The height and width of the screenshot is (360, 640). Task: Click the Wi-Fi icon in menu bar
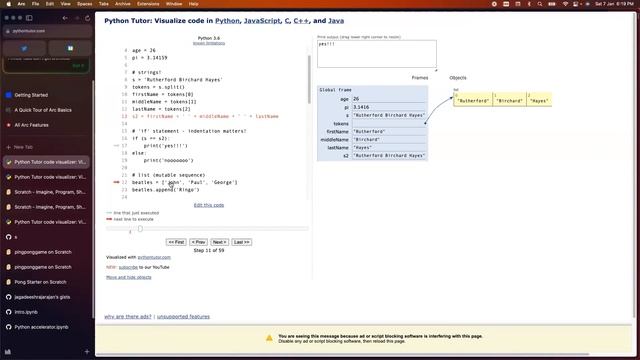tap(565, 4)
